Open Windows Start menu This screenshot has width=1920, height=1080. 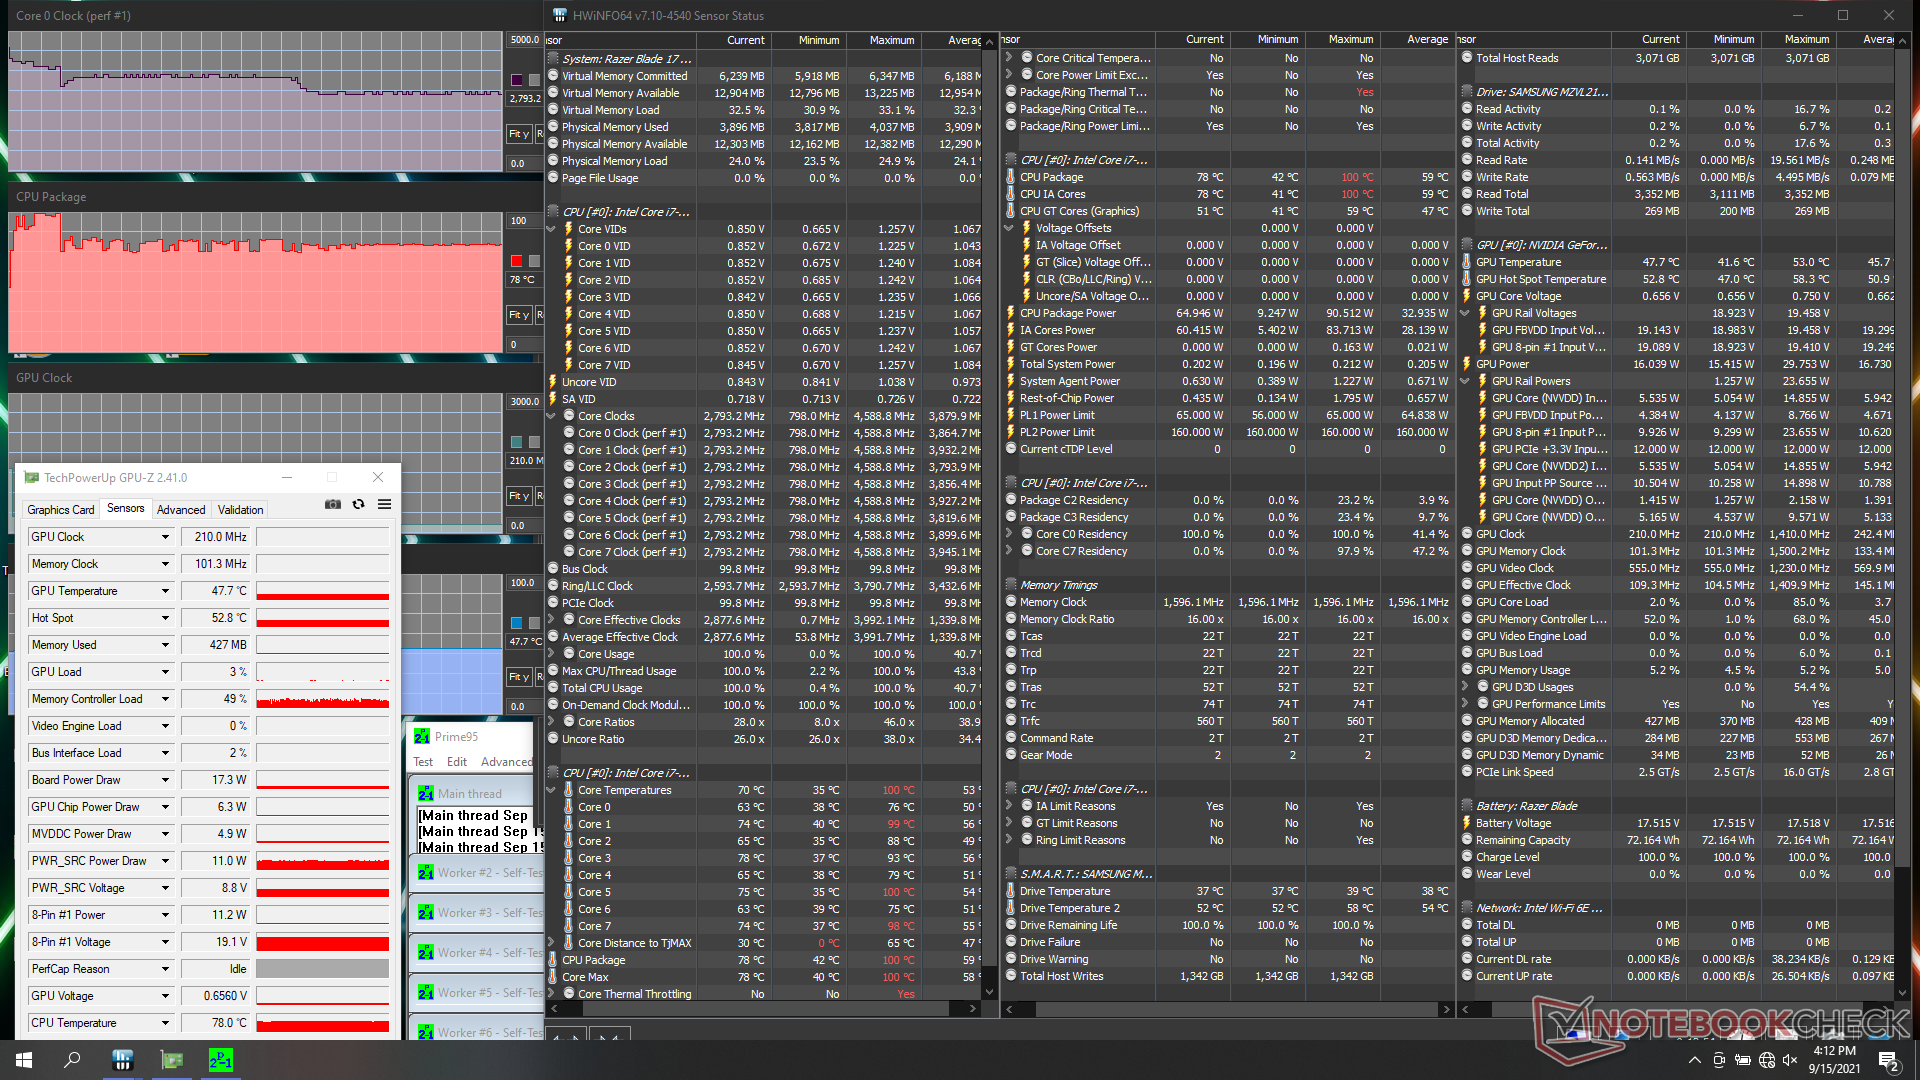coord(24,1060)
